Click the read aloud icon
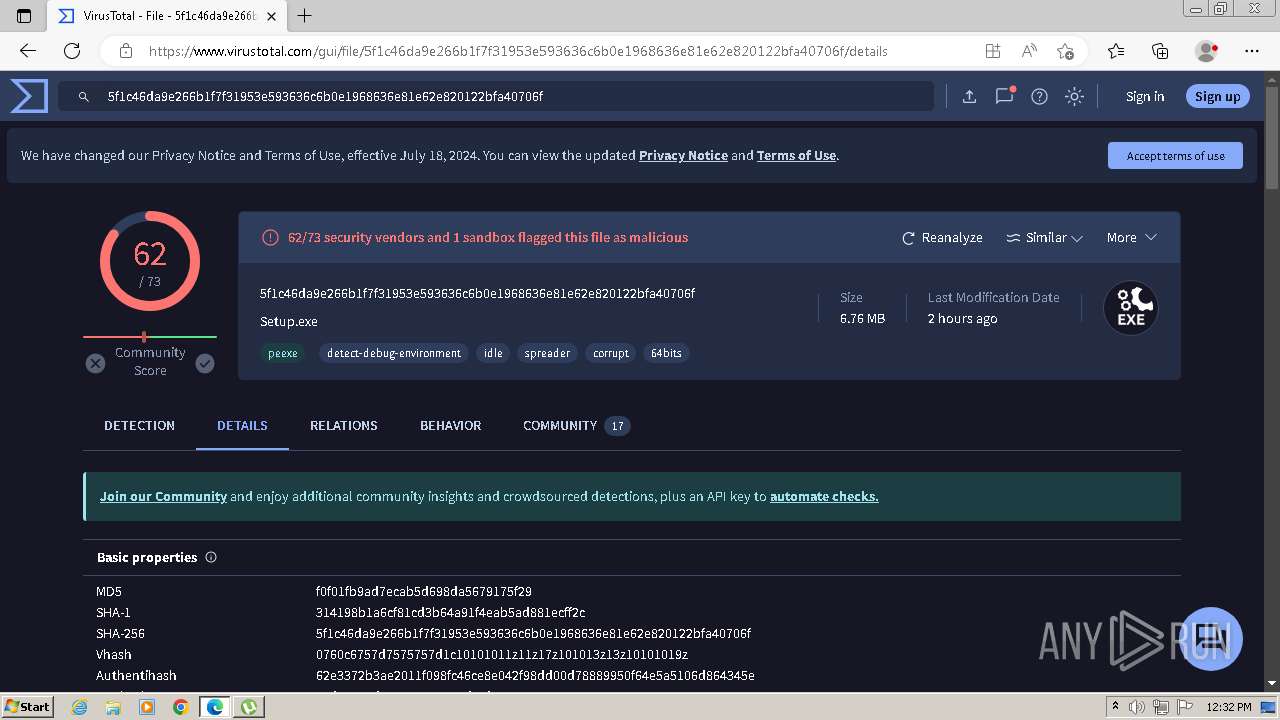 [x=1029, y=51]
